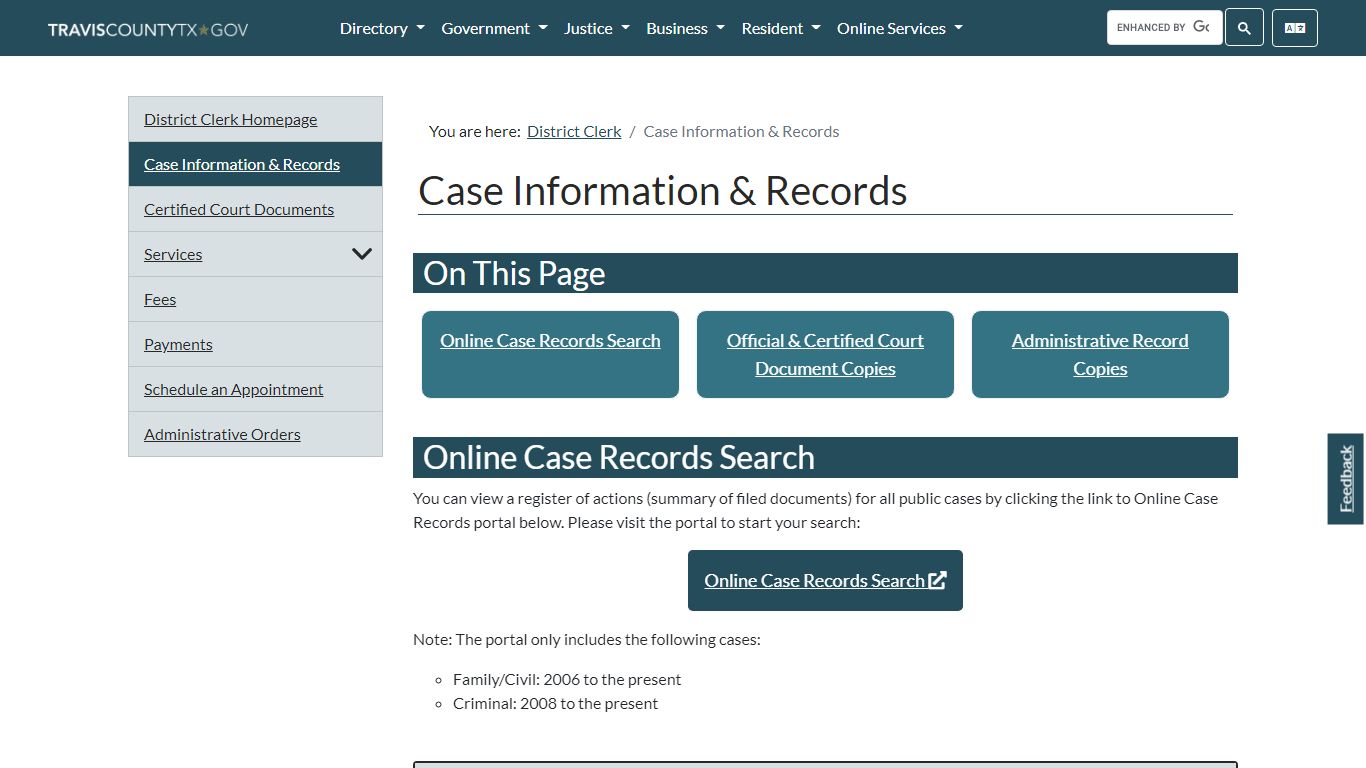Click the Online Case Records Search button

point(824,580)
